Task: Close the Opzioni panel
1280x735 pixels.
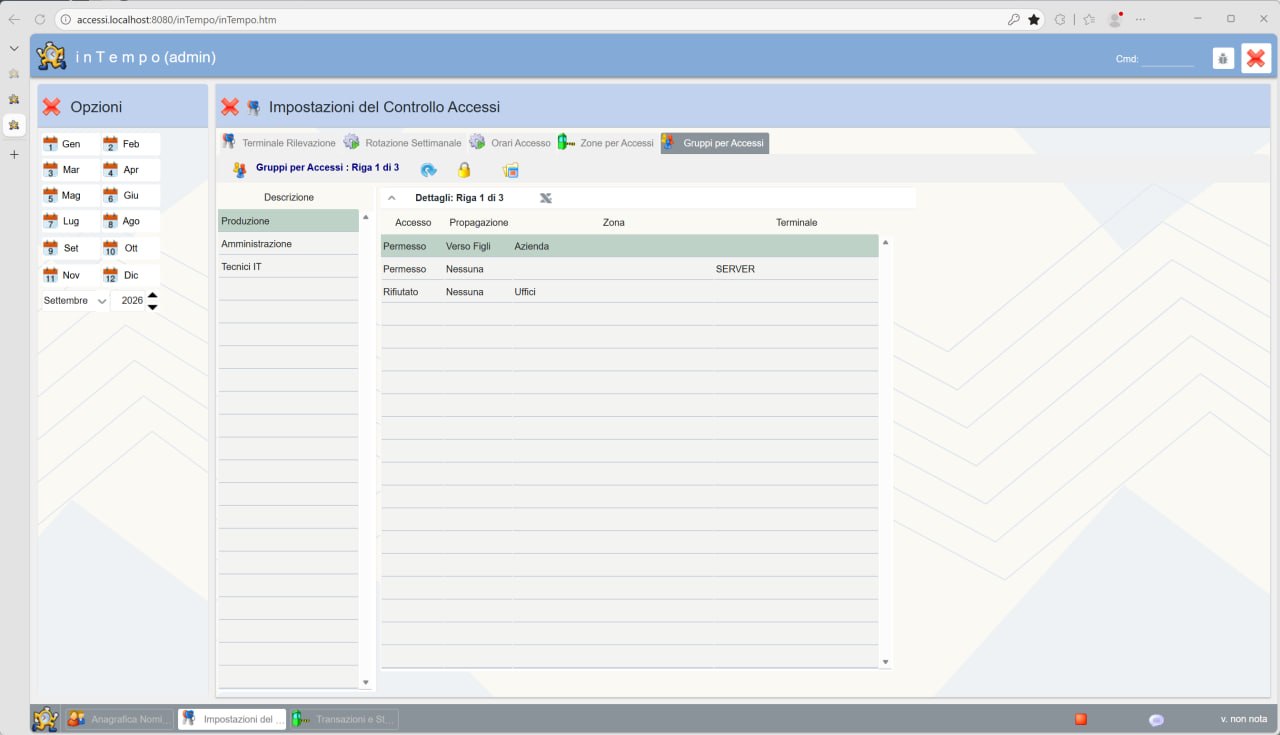Action: (x=52, y=107)
